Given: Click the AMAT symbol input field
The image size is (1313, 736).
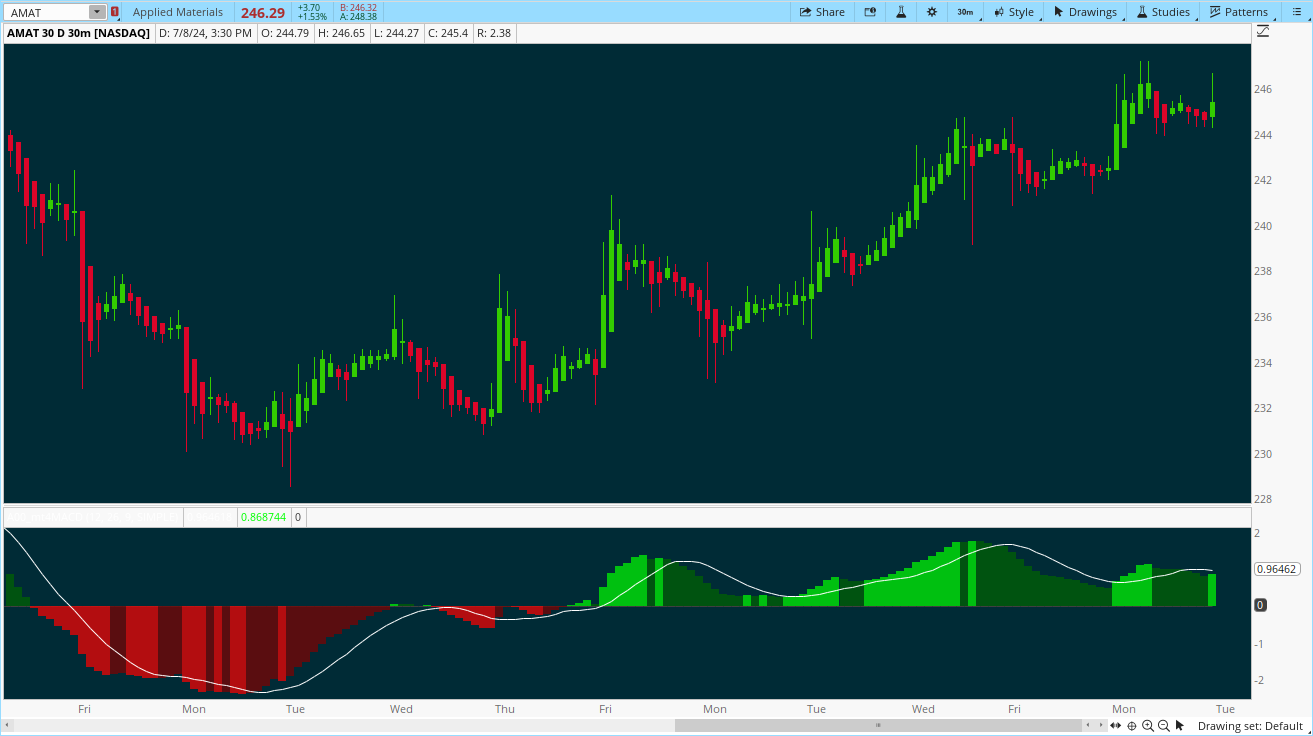Looking at the screenshot, I should coord(47,12).
